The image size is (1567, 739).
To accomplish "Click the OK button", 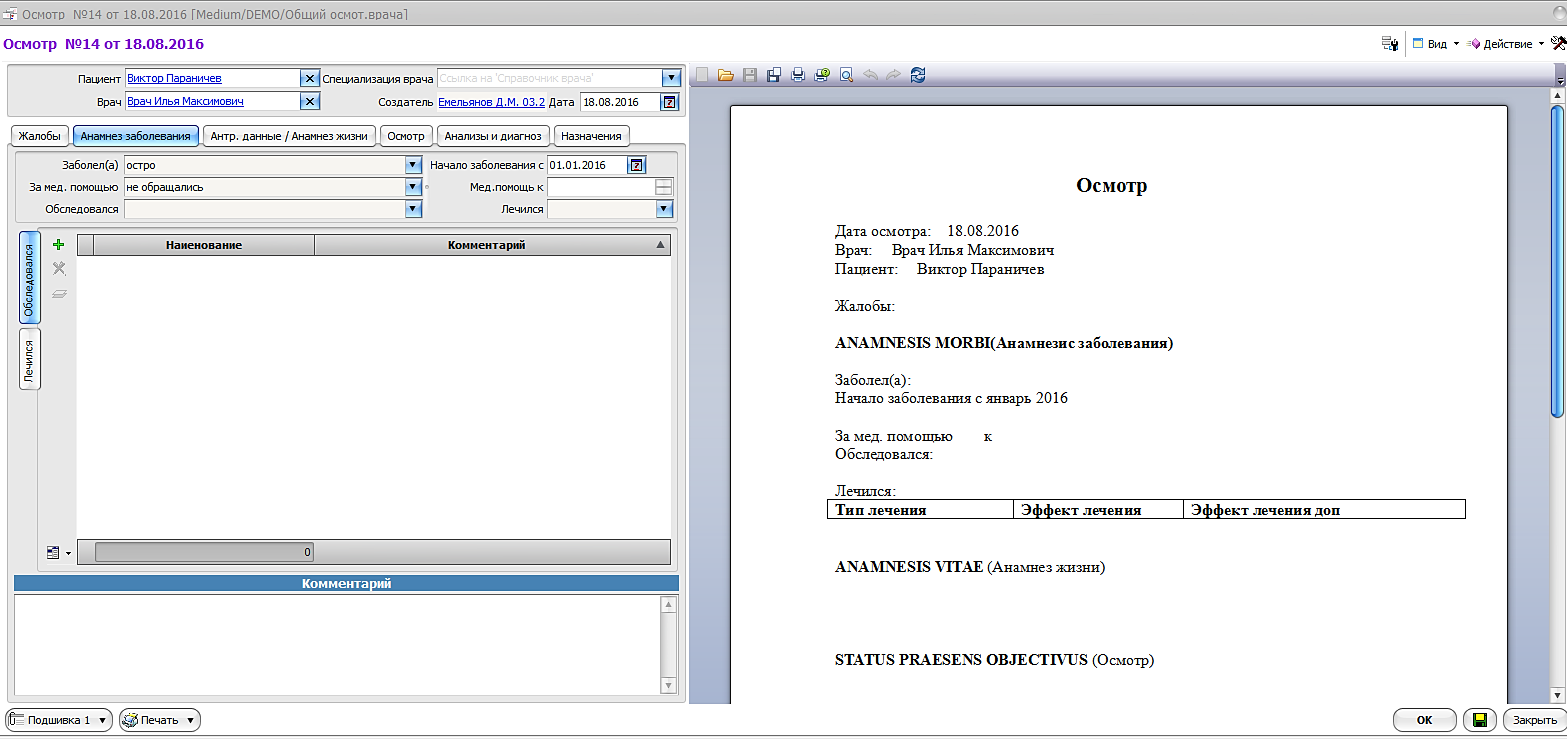I will [1425, 720].
